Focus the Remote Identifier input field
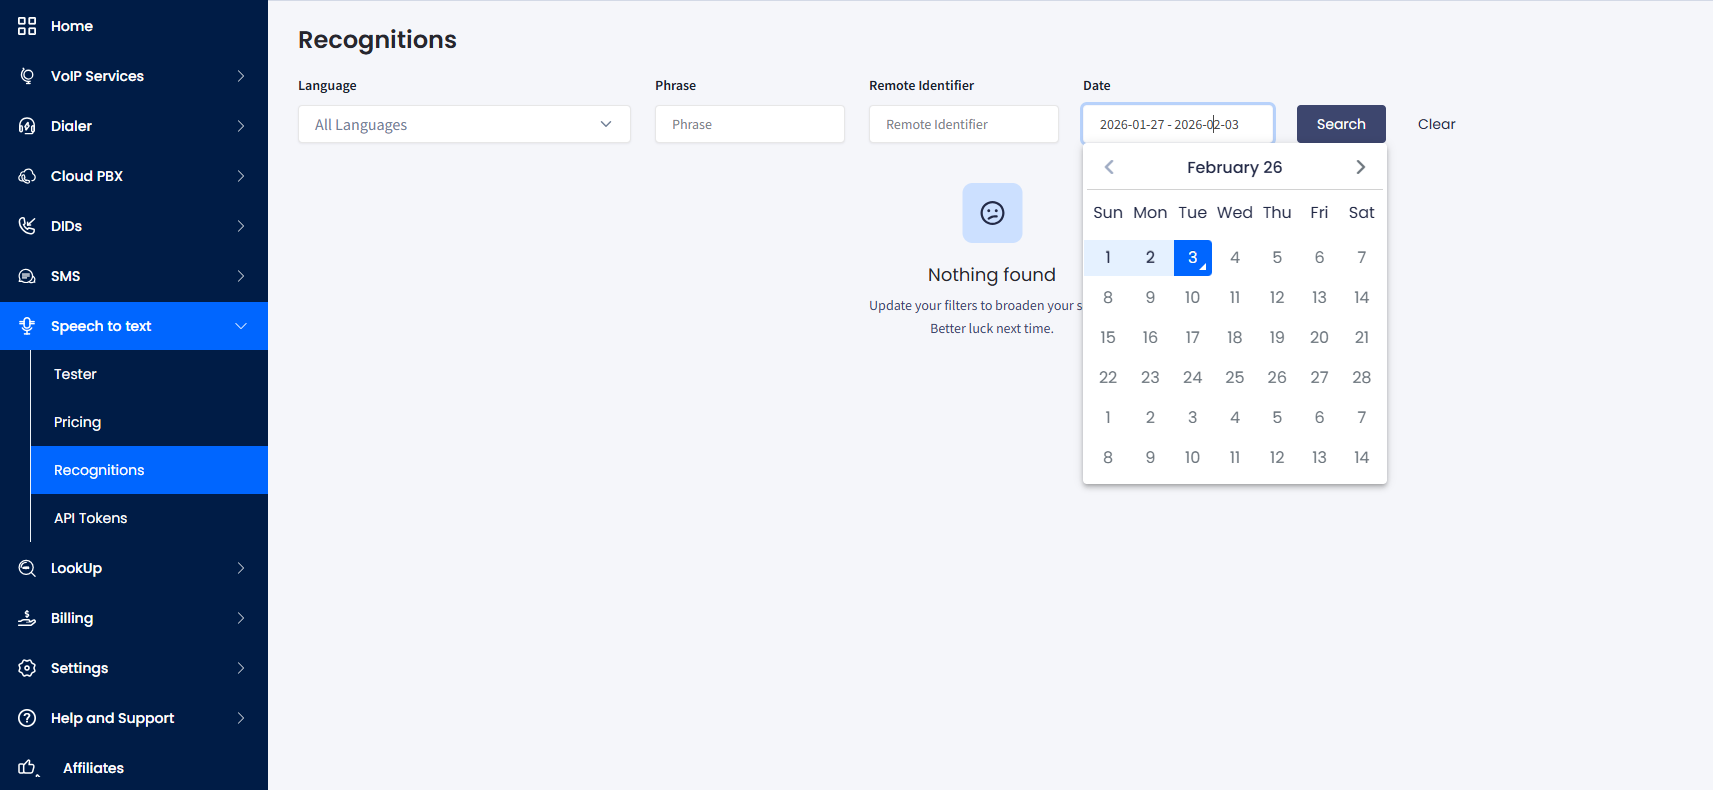Screen dimensions: 1713x790 pos(964,124)
